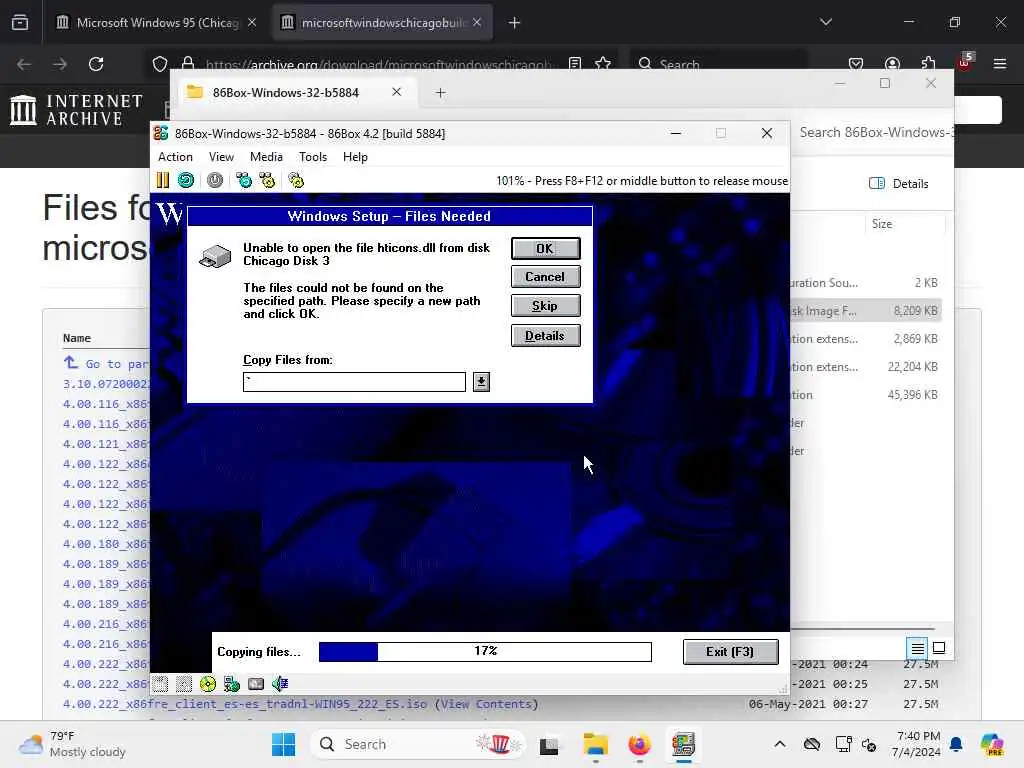This screenshot has height=768, width=1024.
Task: Open File Explorer from taskbar
Action: 596,744
